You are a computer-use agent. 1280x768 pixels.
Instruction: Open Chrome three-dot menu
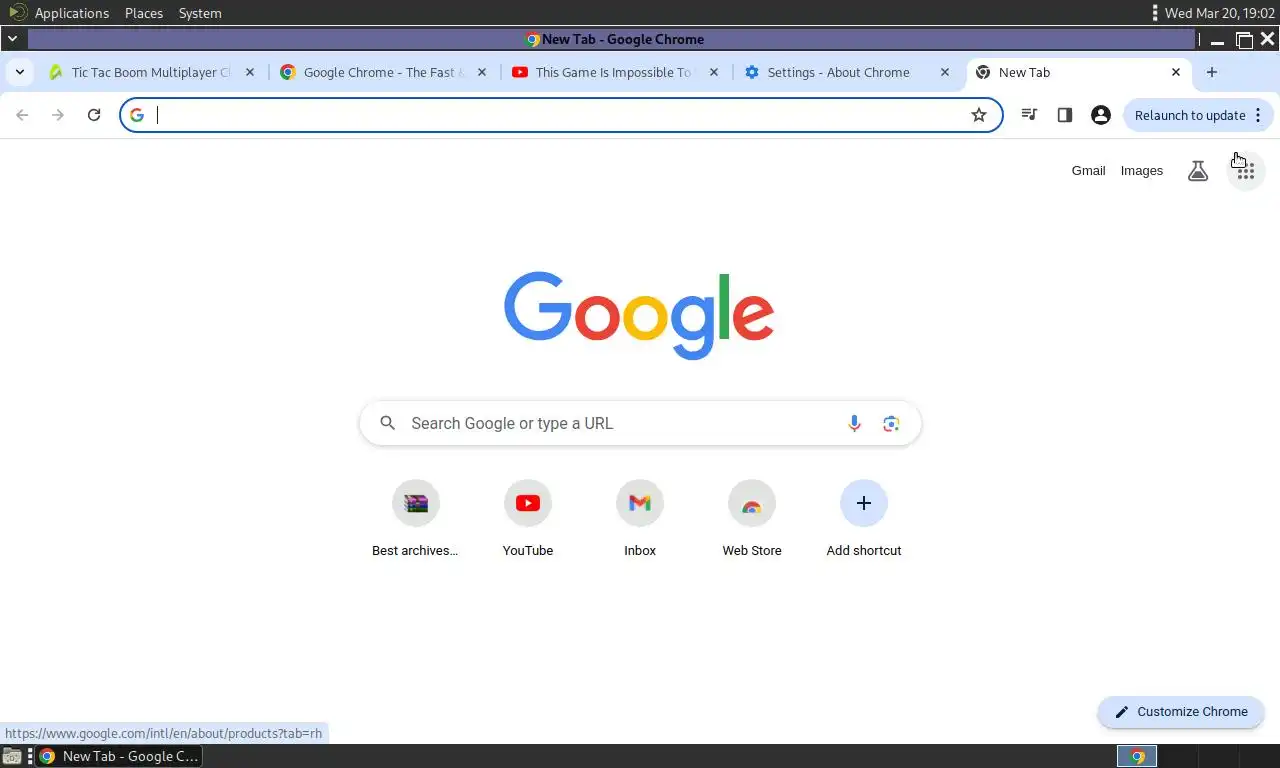point(1258,115)
